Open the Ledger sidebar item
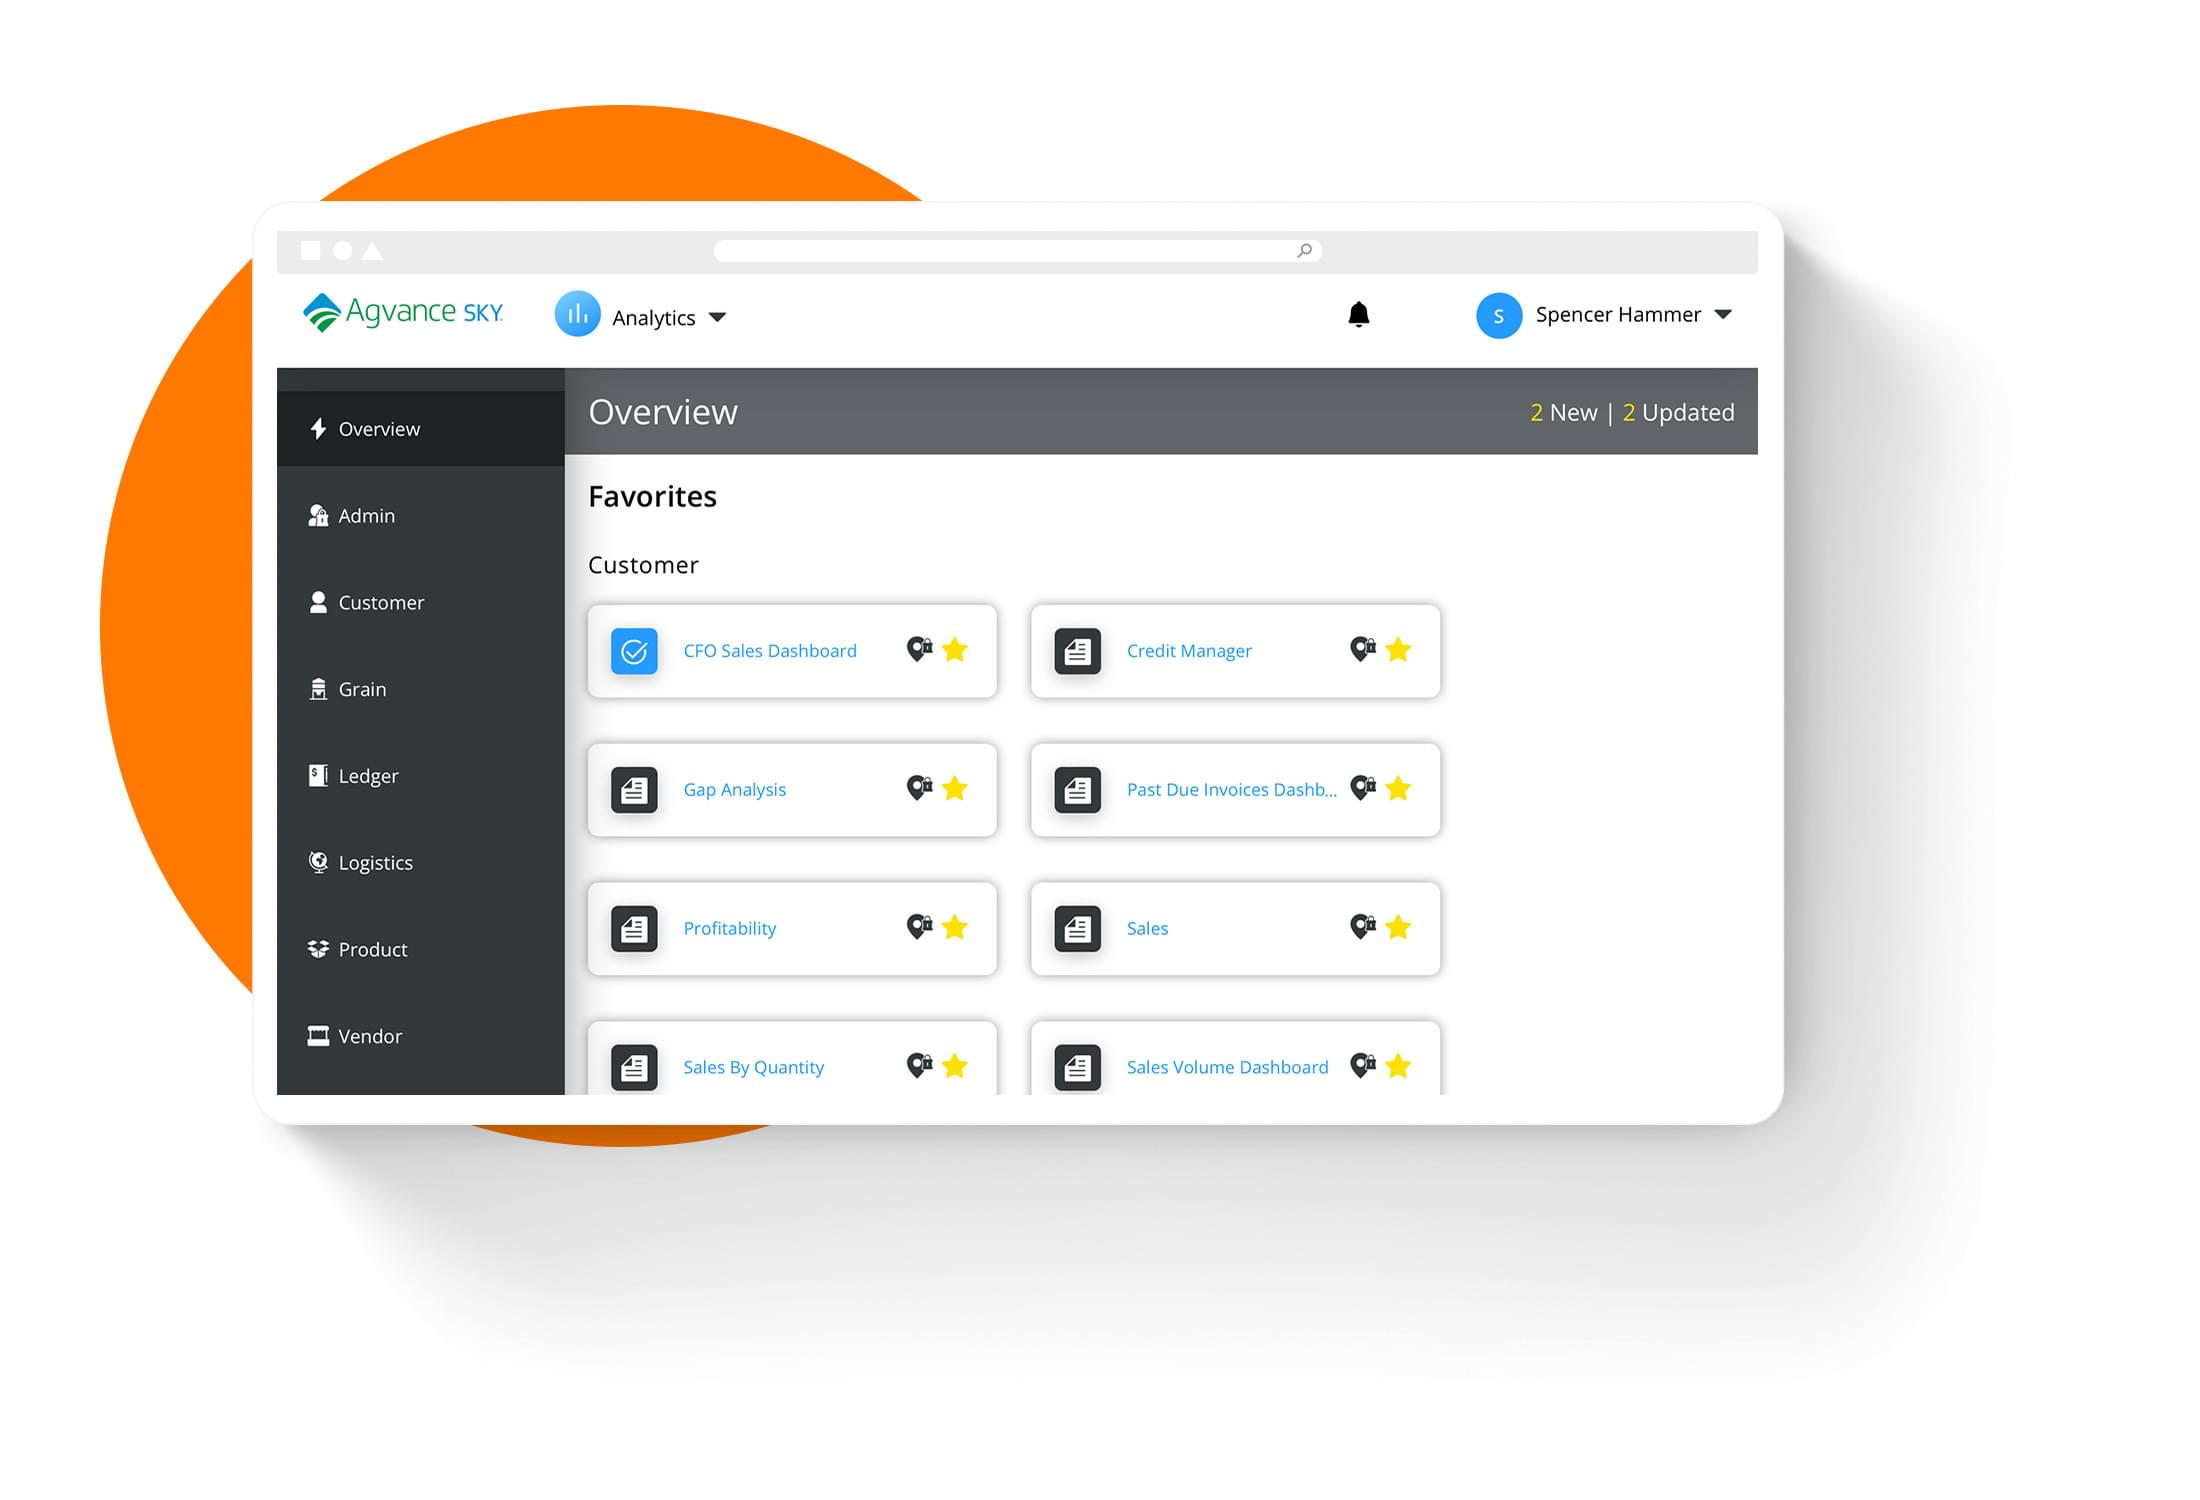The width and height of the screenshot is (2200, 1500). 421,776
